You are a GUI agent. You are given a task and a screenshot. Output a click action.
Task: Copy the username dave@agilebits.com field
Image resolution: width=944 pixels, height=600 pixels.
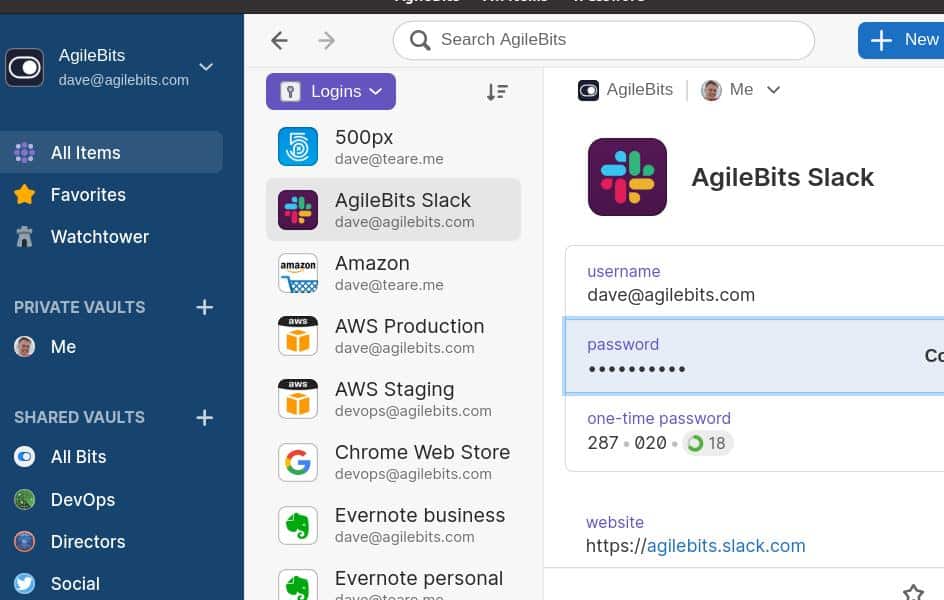[754, 283]
